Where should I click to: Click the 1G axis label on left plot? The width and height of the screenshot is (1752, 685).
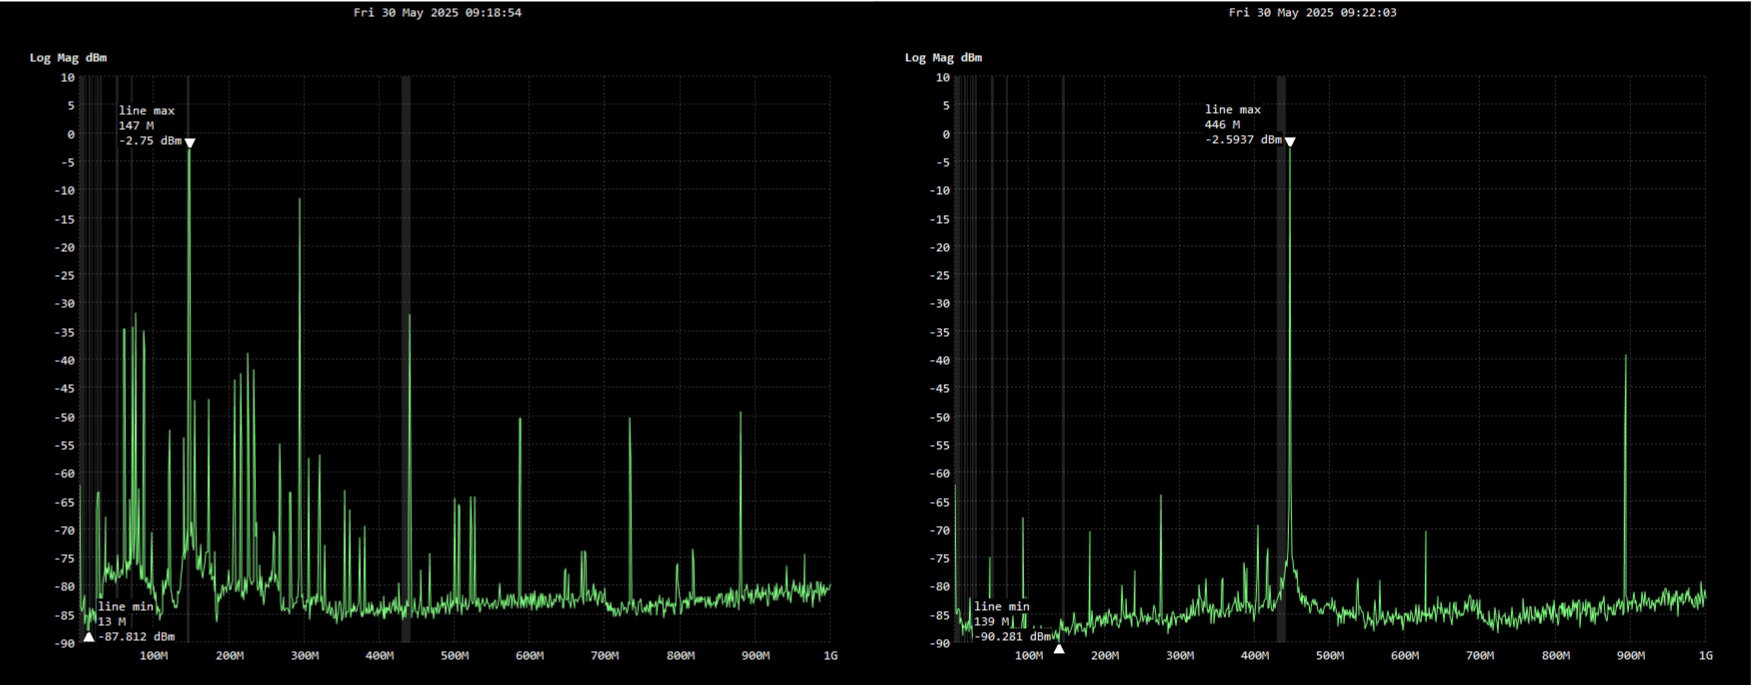830,656
